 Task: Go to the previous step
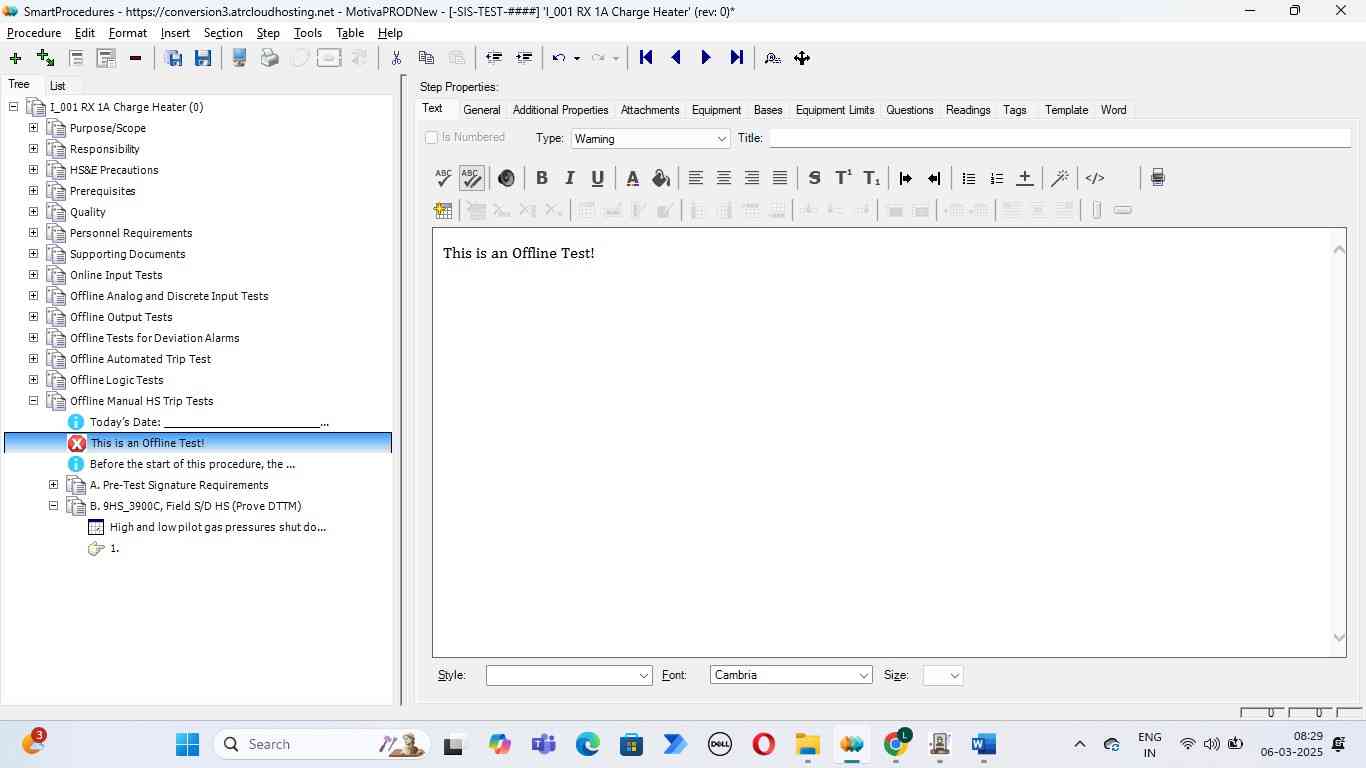coord(676,58)
